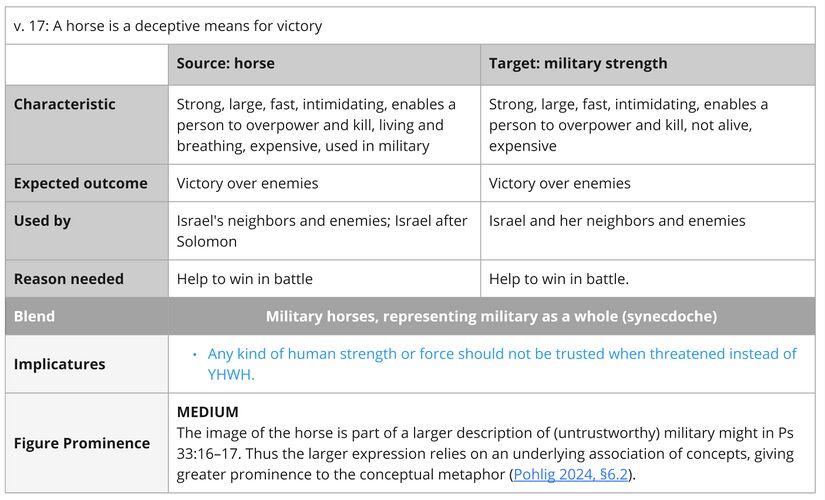Image resolution: width=825 pixels, height=500 pixels.
Task: Click the military strength characteristics cell
Action: (628, 125)
